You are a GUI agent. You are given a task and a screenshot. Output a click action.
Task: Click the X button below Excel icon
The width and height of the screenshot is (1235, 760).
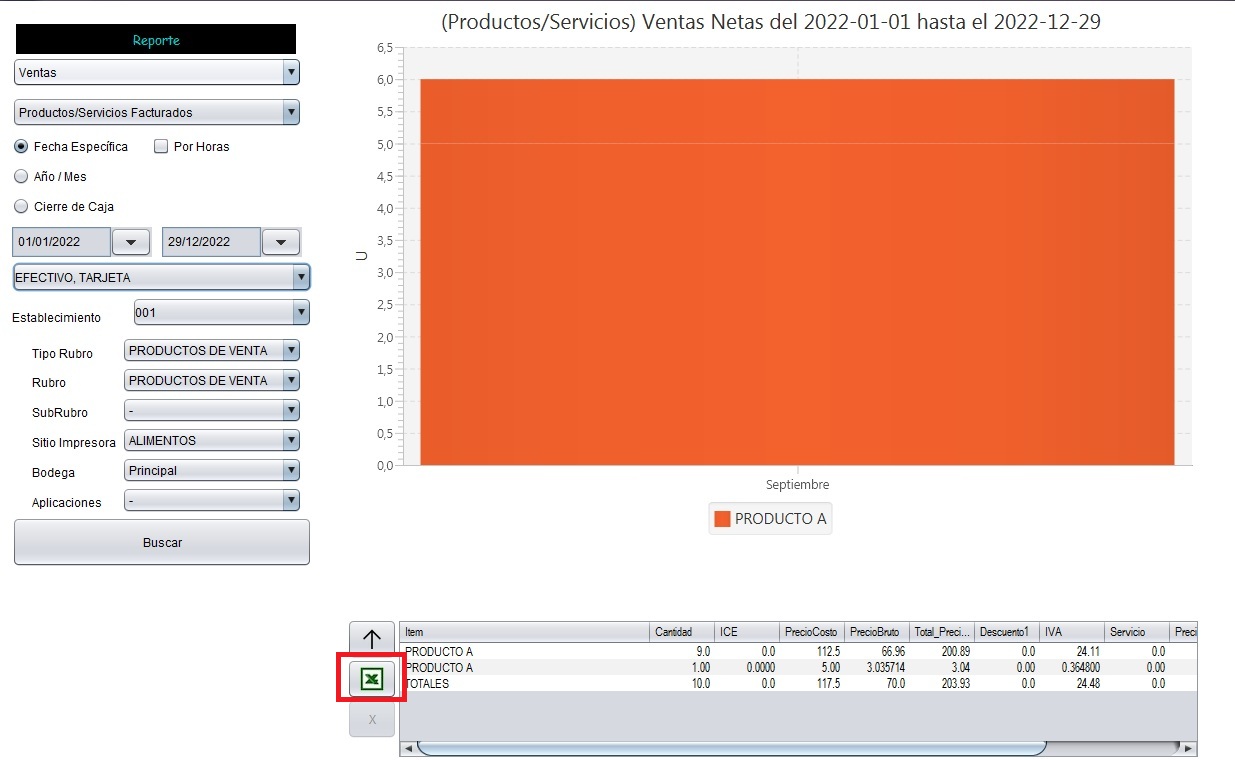coord(371,719)
